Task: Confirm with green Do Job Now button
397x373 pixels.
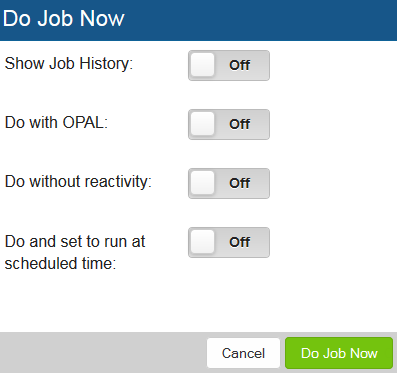Action: 339,353
